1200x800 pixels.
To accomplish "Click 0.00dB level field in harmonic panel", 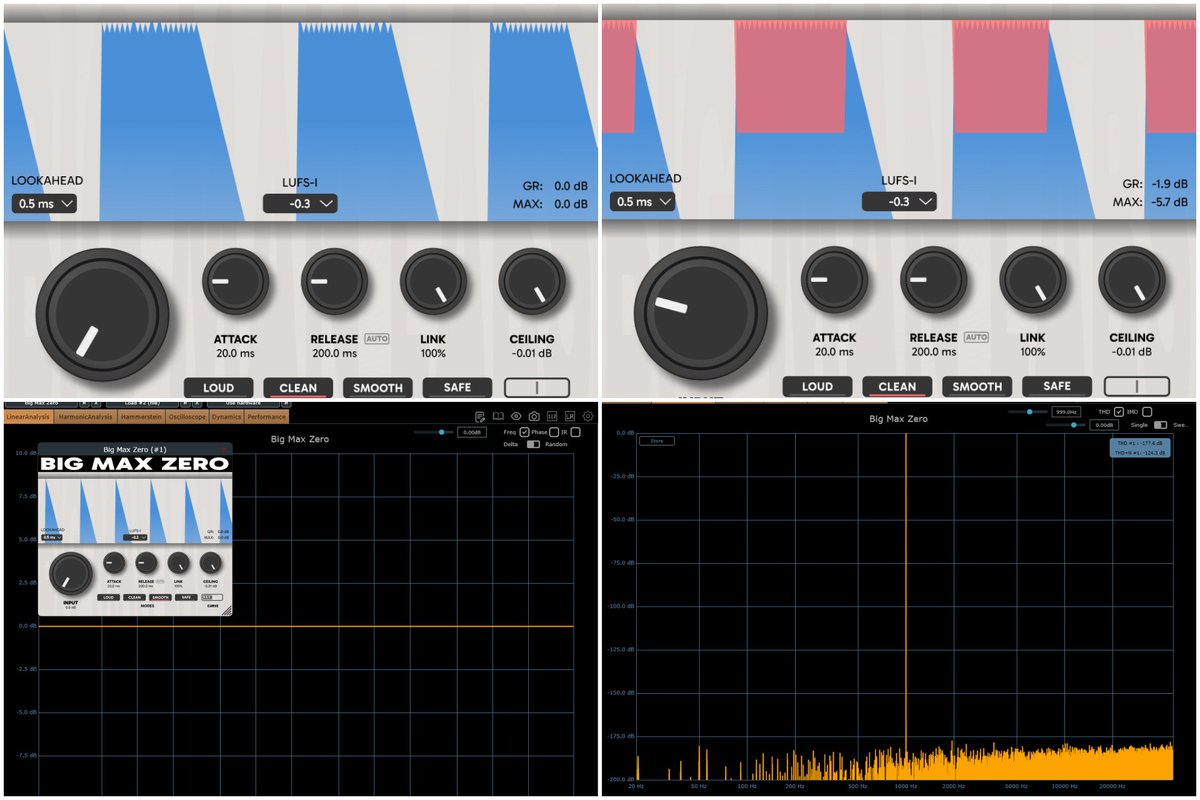I will 1103,424.
